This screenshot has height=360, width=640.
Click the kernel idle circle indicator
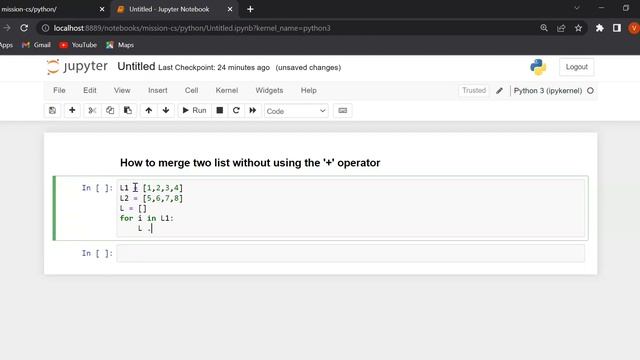590,91
